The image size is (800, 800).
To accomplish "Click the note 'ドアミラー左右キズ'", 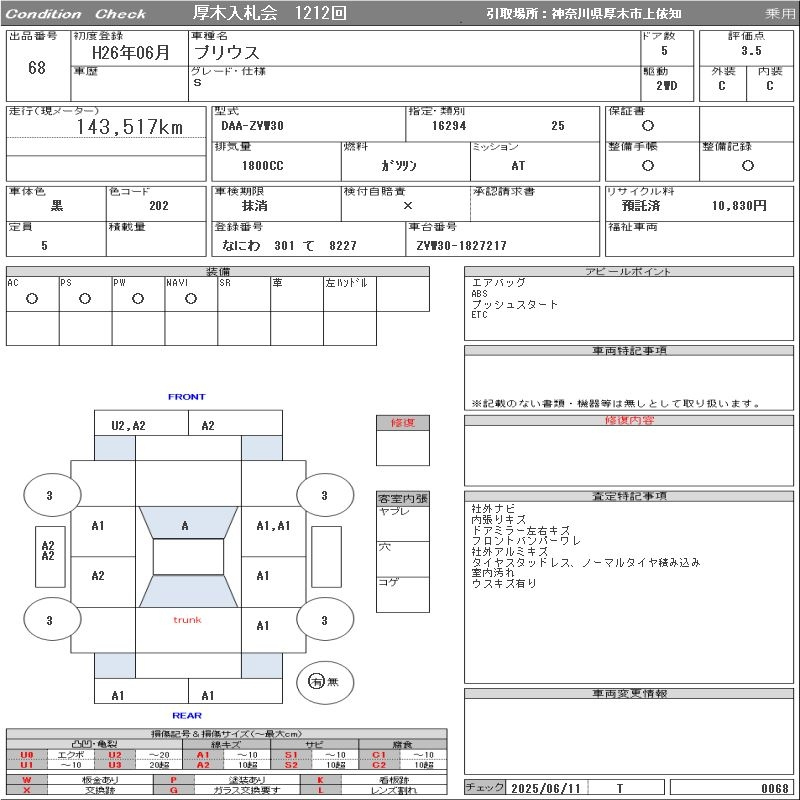I will (520, 531).
